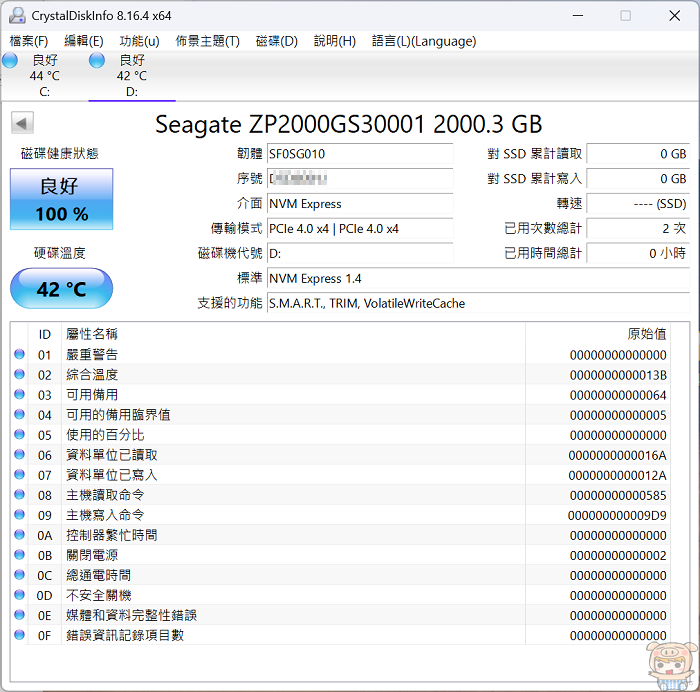This screenshot has height=692, width=700.
Task: Open the 語言(L)(Language) menu
Action: 424,41
